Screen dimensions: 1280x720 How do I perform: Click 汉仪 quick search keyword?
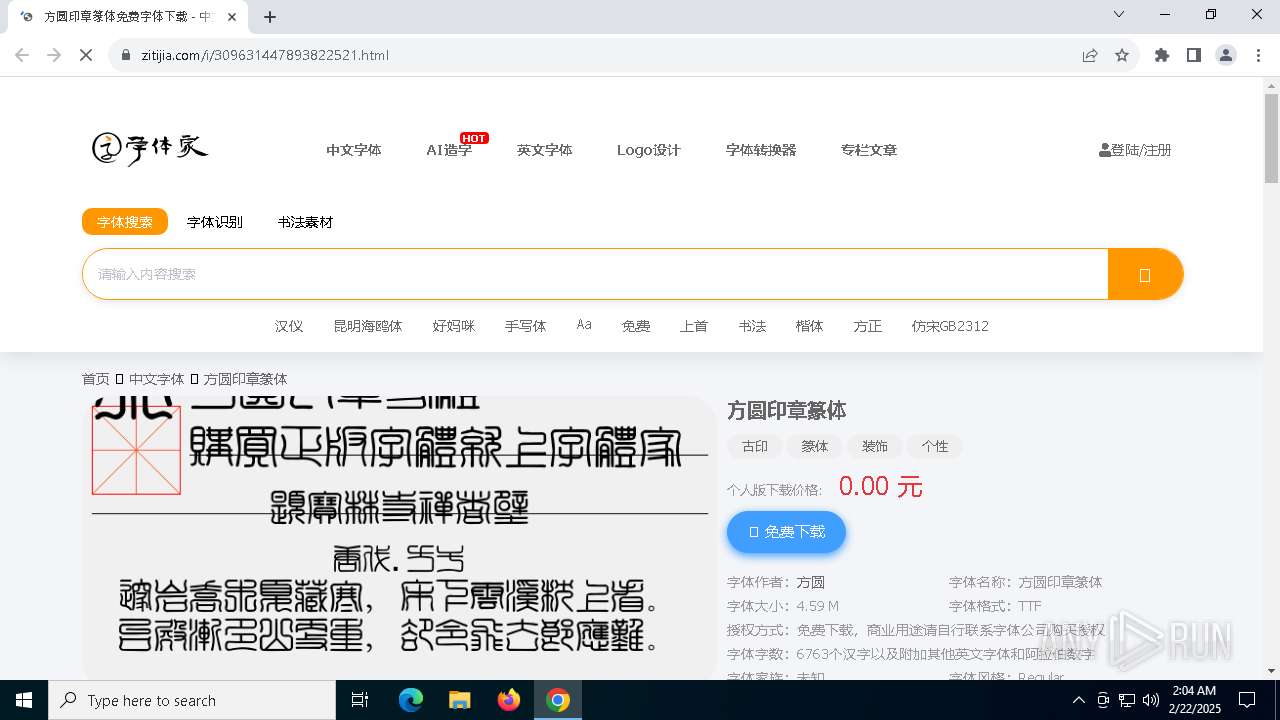tap(289, 326)
